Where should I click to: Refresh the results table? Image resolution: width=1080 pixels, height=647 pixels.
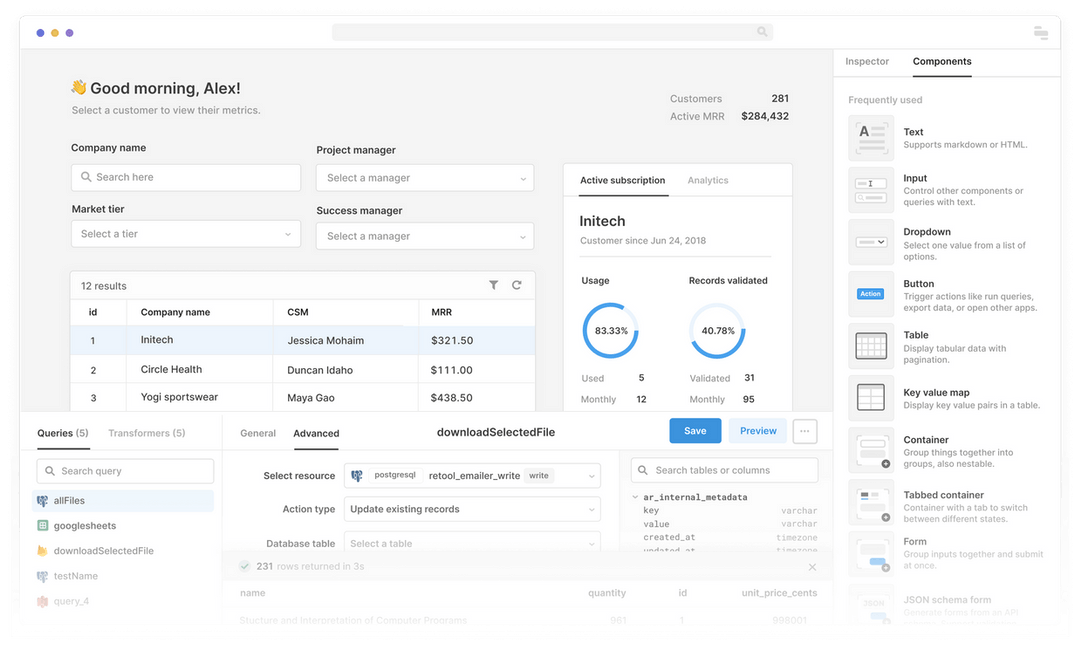click(x=517, y=285)
